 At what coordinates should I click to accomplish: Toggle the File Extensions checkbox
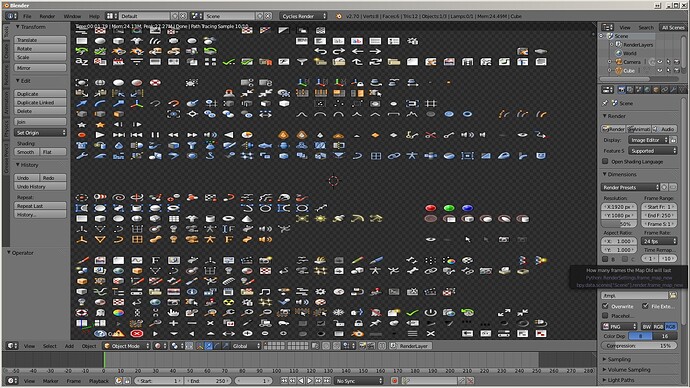click(645, 306)
